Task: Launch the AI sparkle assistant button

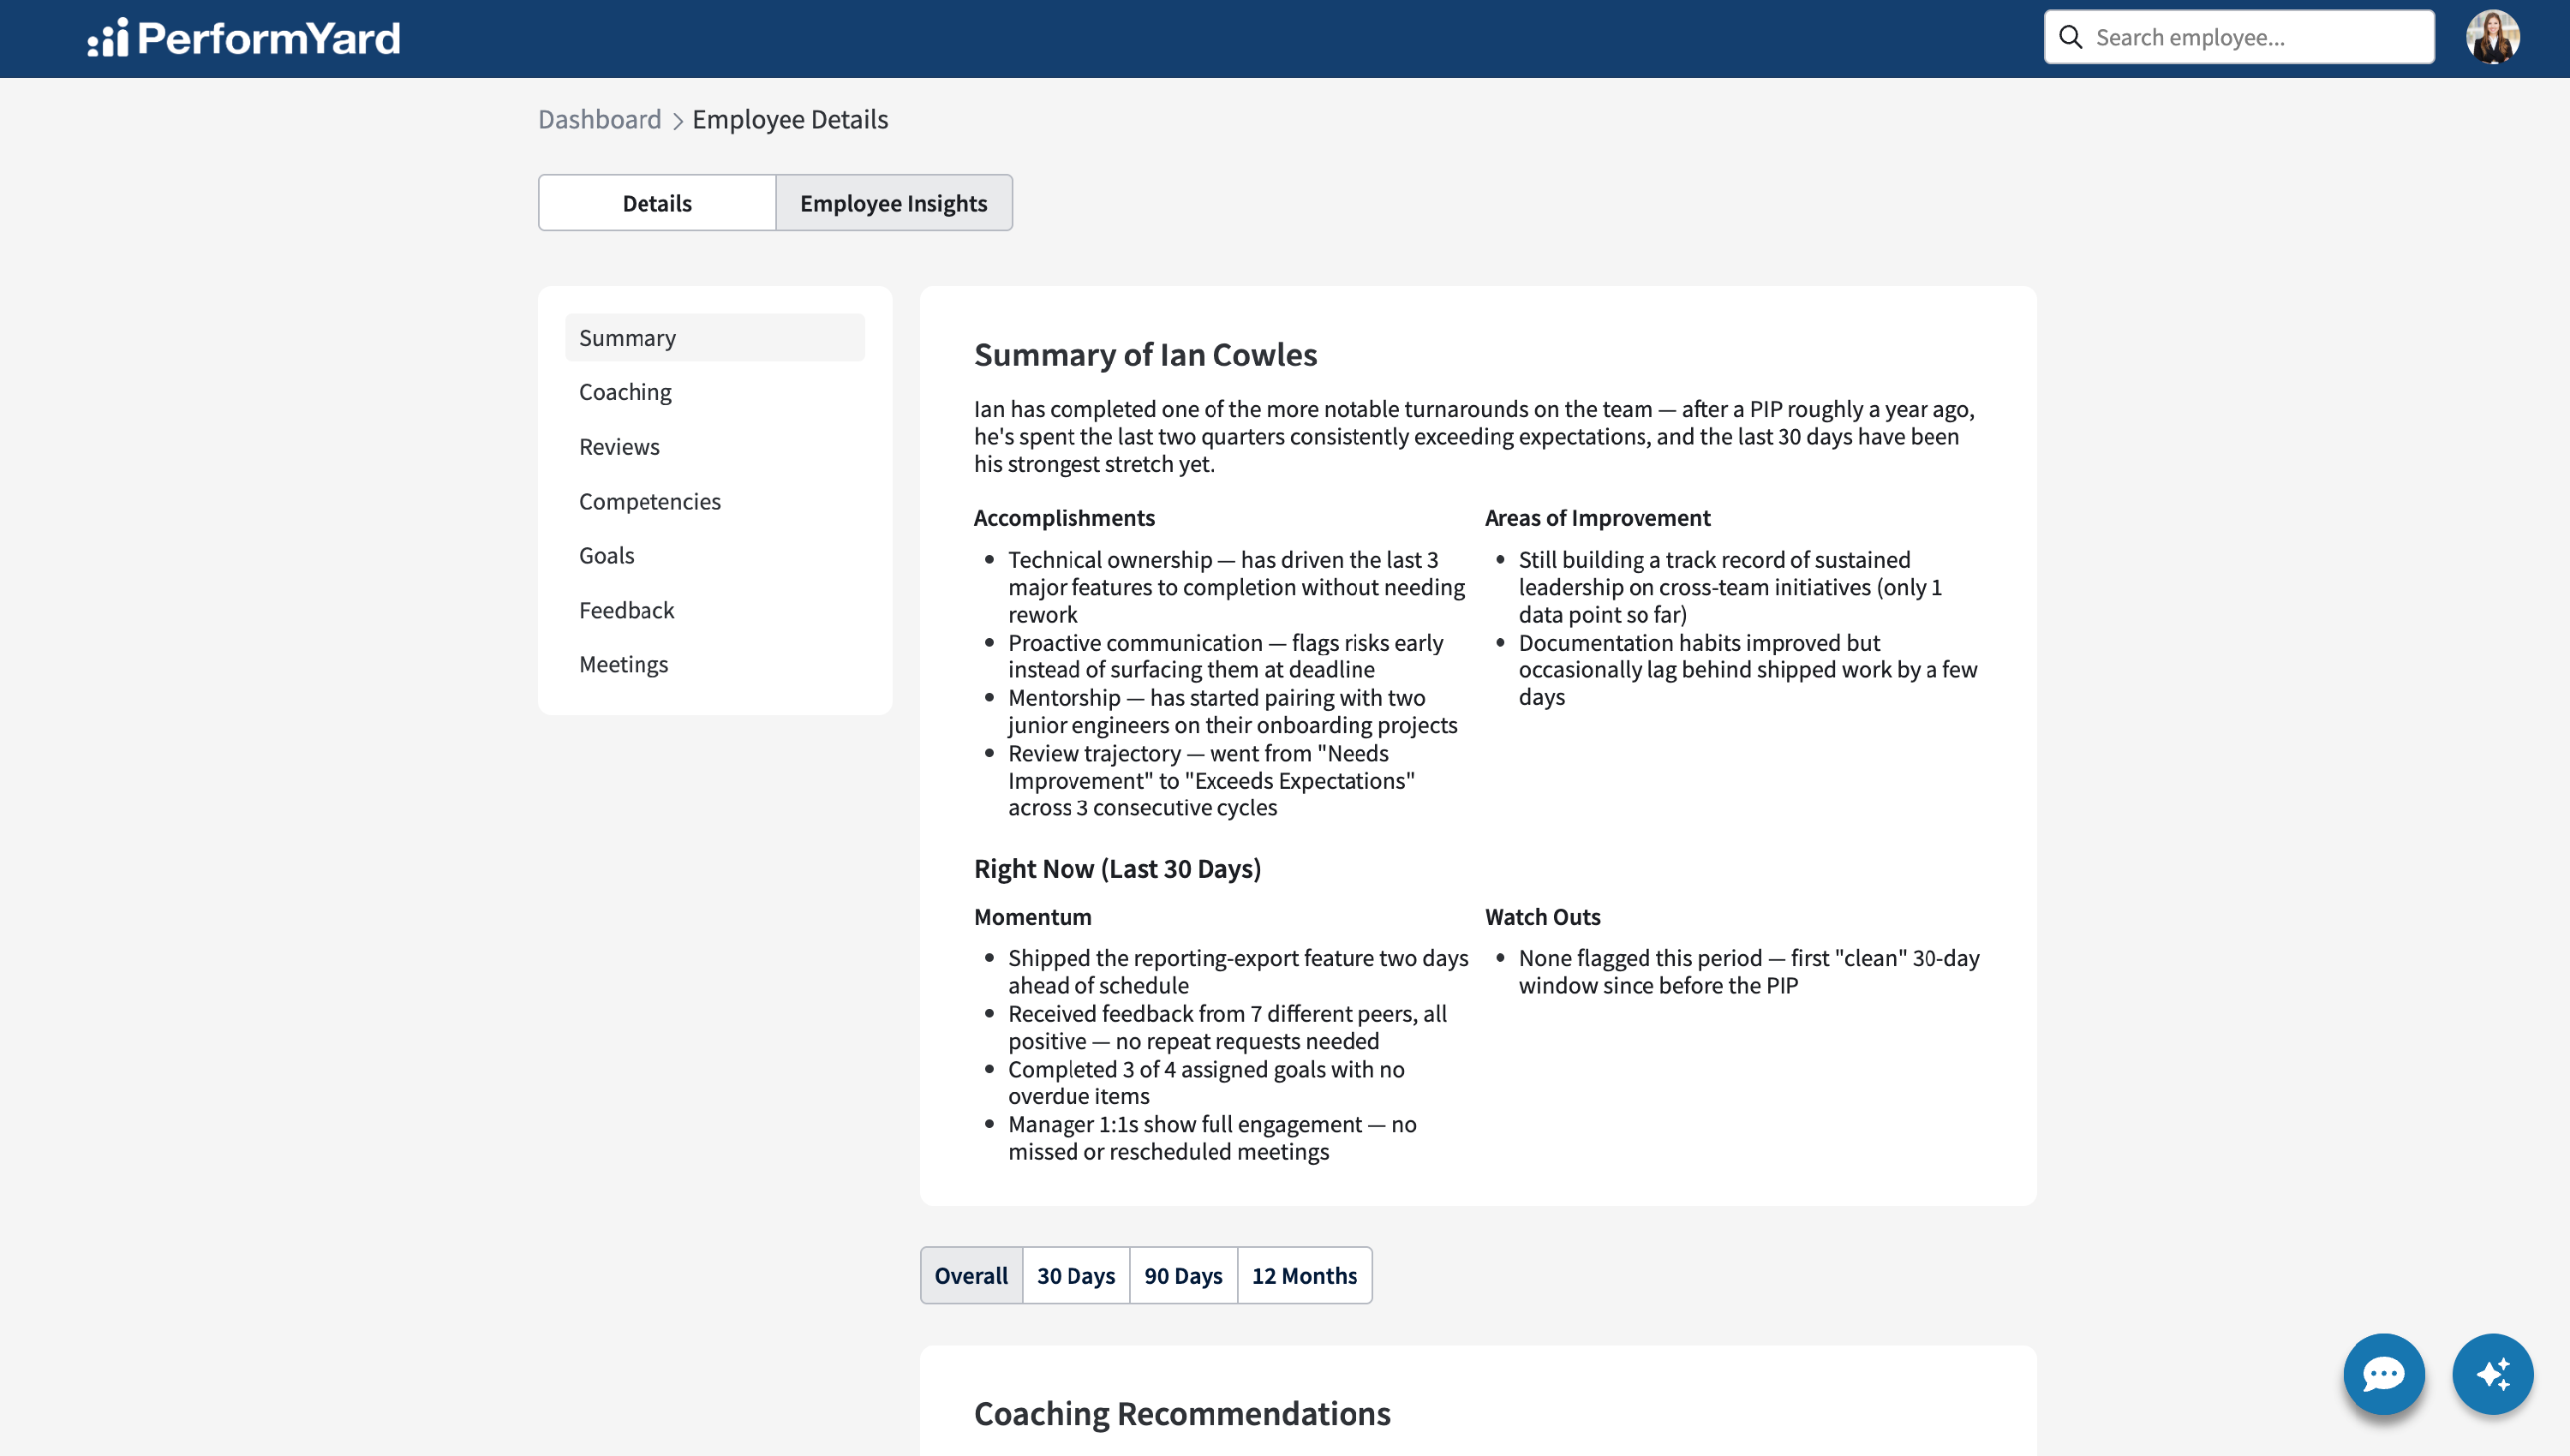Action: pos(2492,1373)
